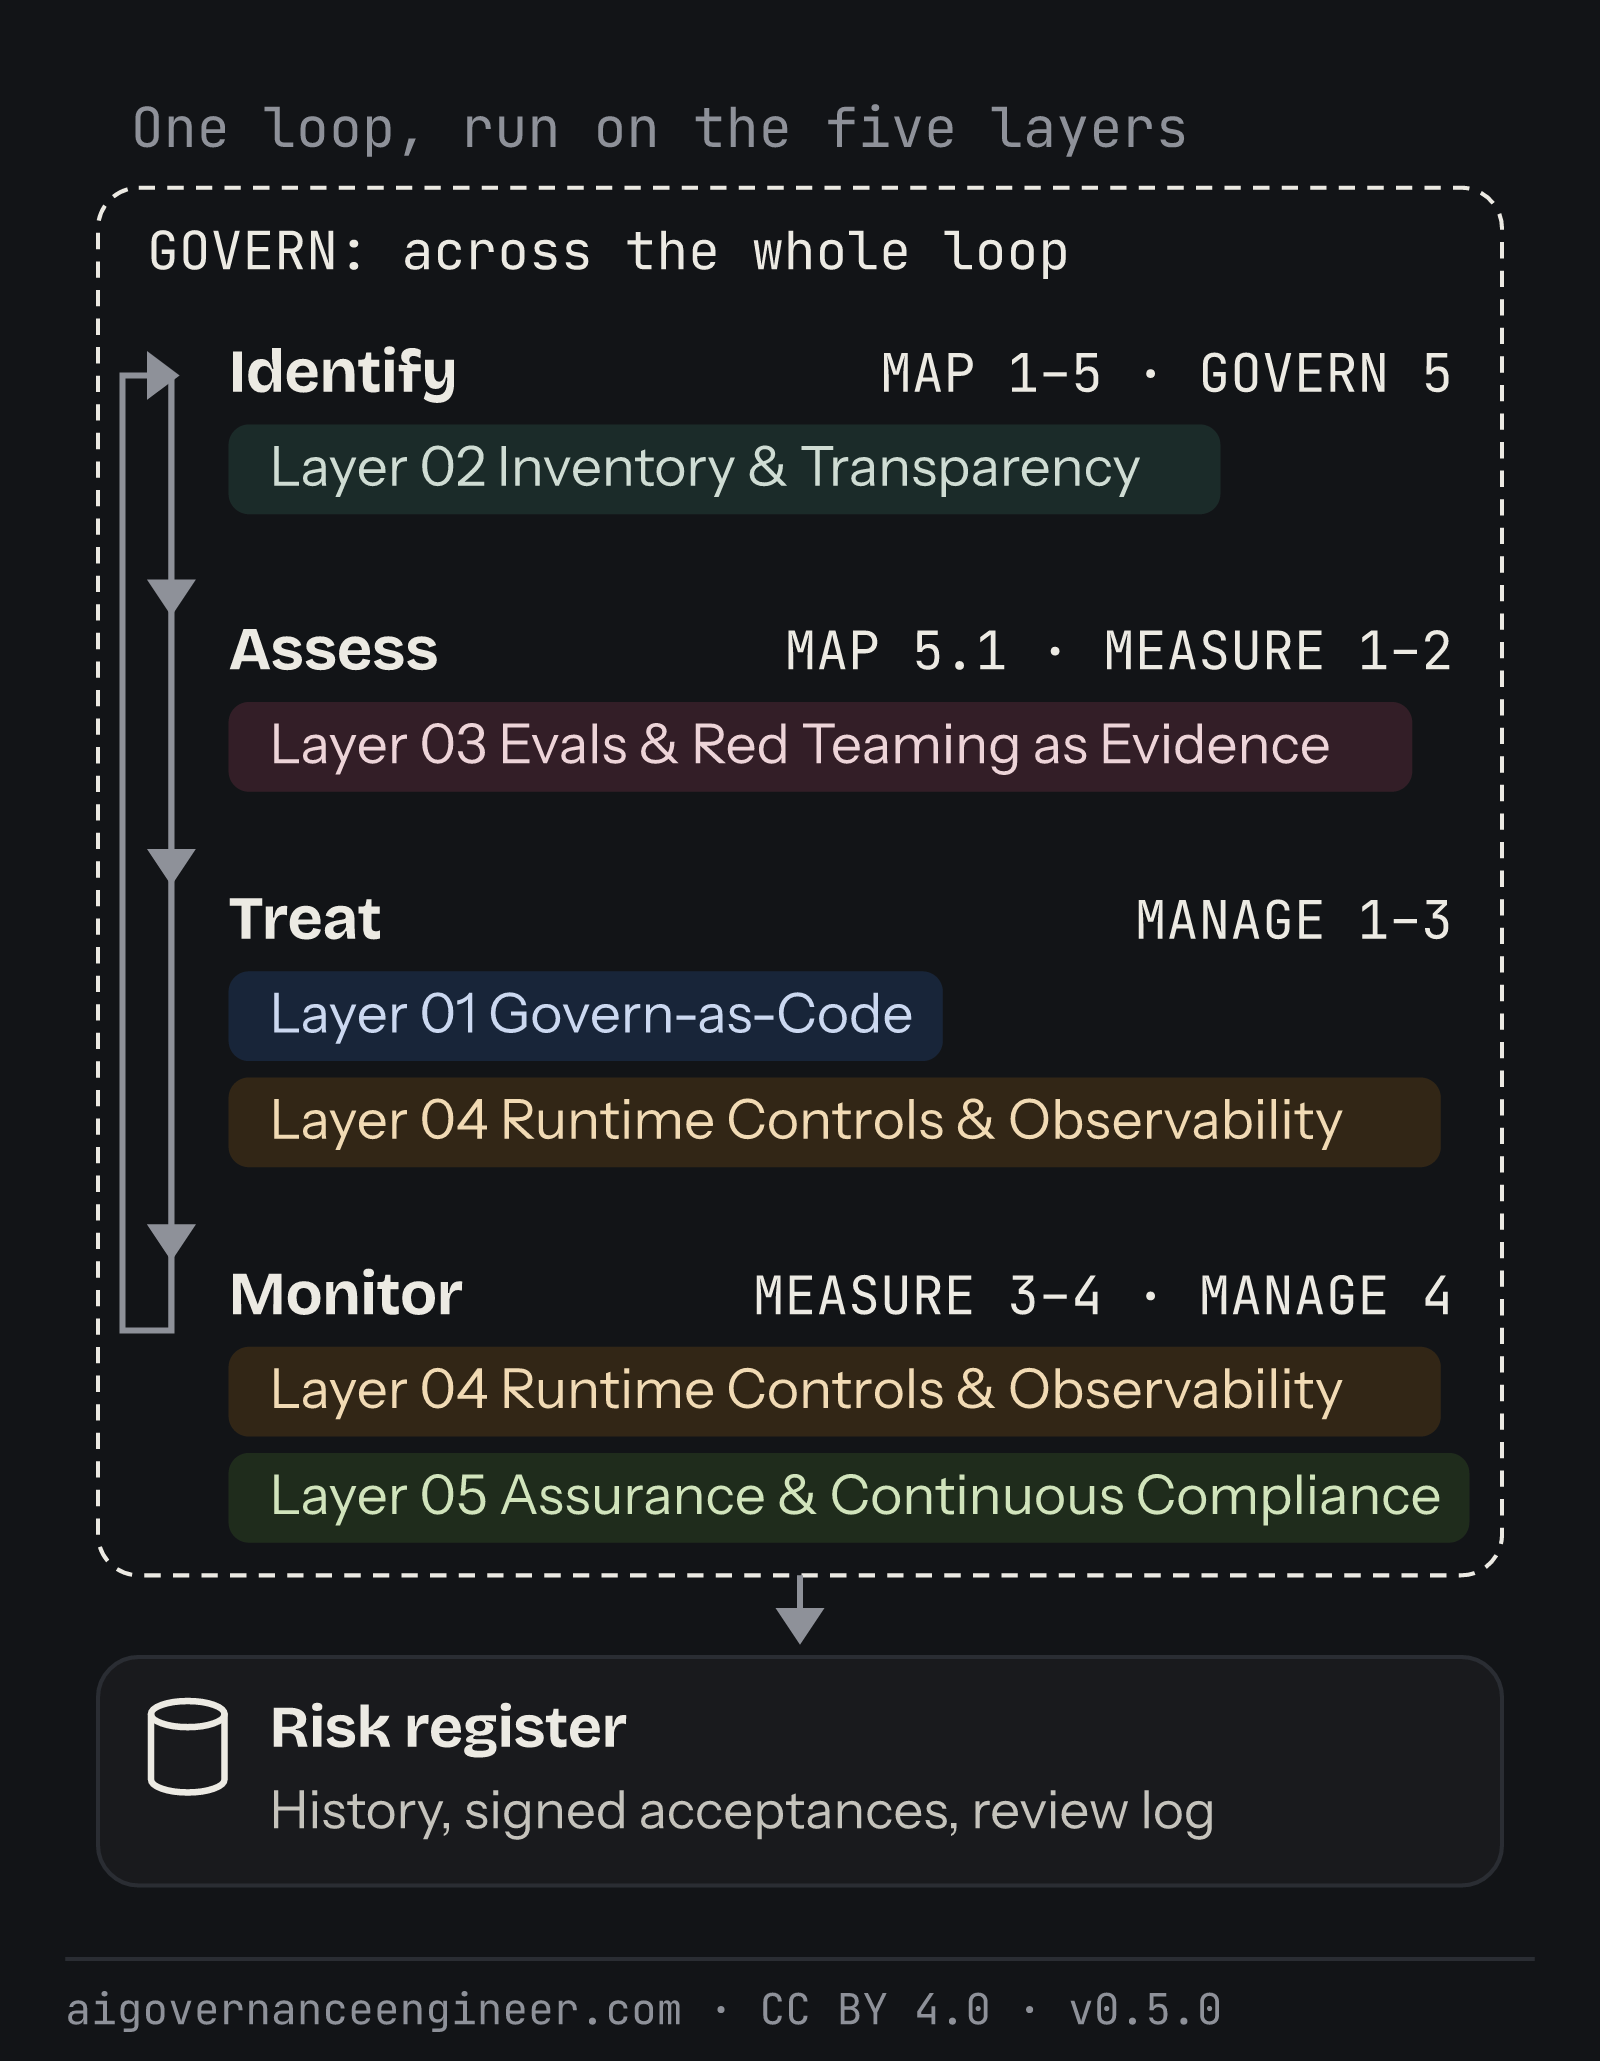Click the GOVERN: across the whole loop label
Viewport: 1600px width, 2061px height.
pyautogui.click(x=608, y=251)
